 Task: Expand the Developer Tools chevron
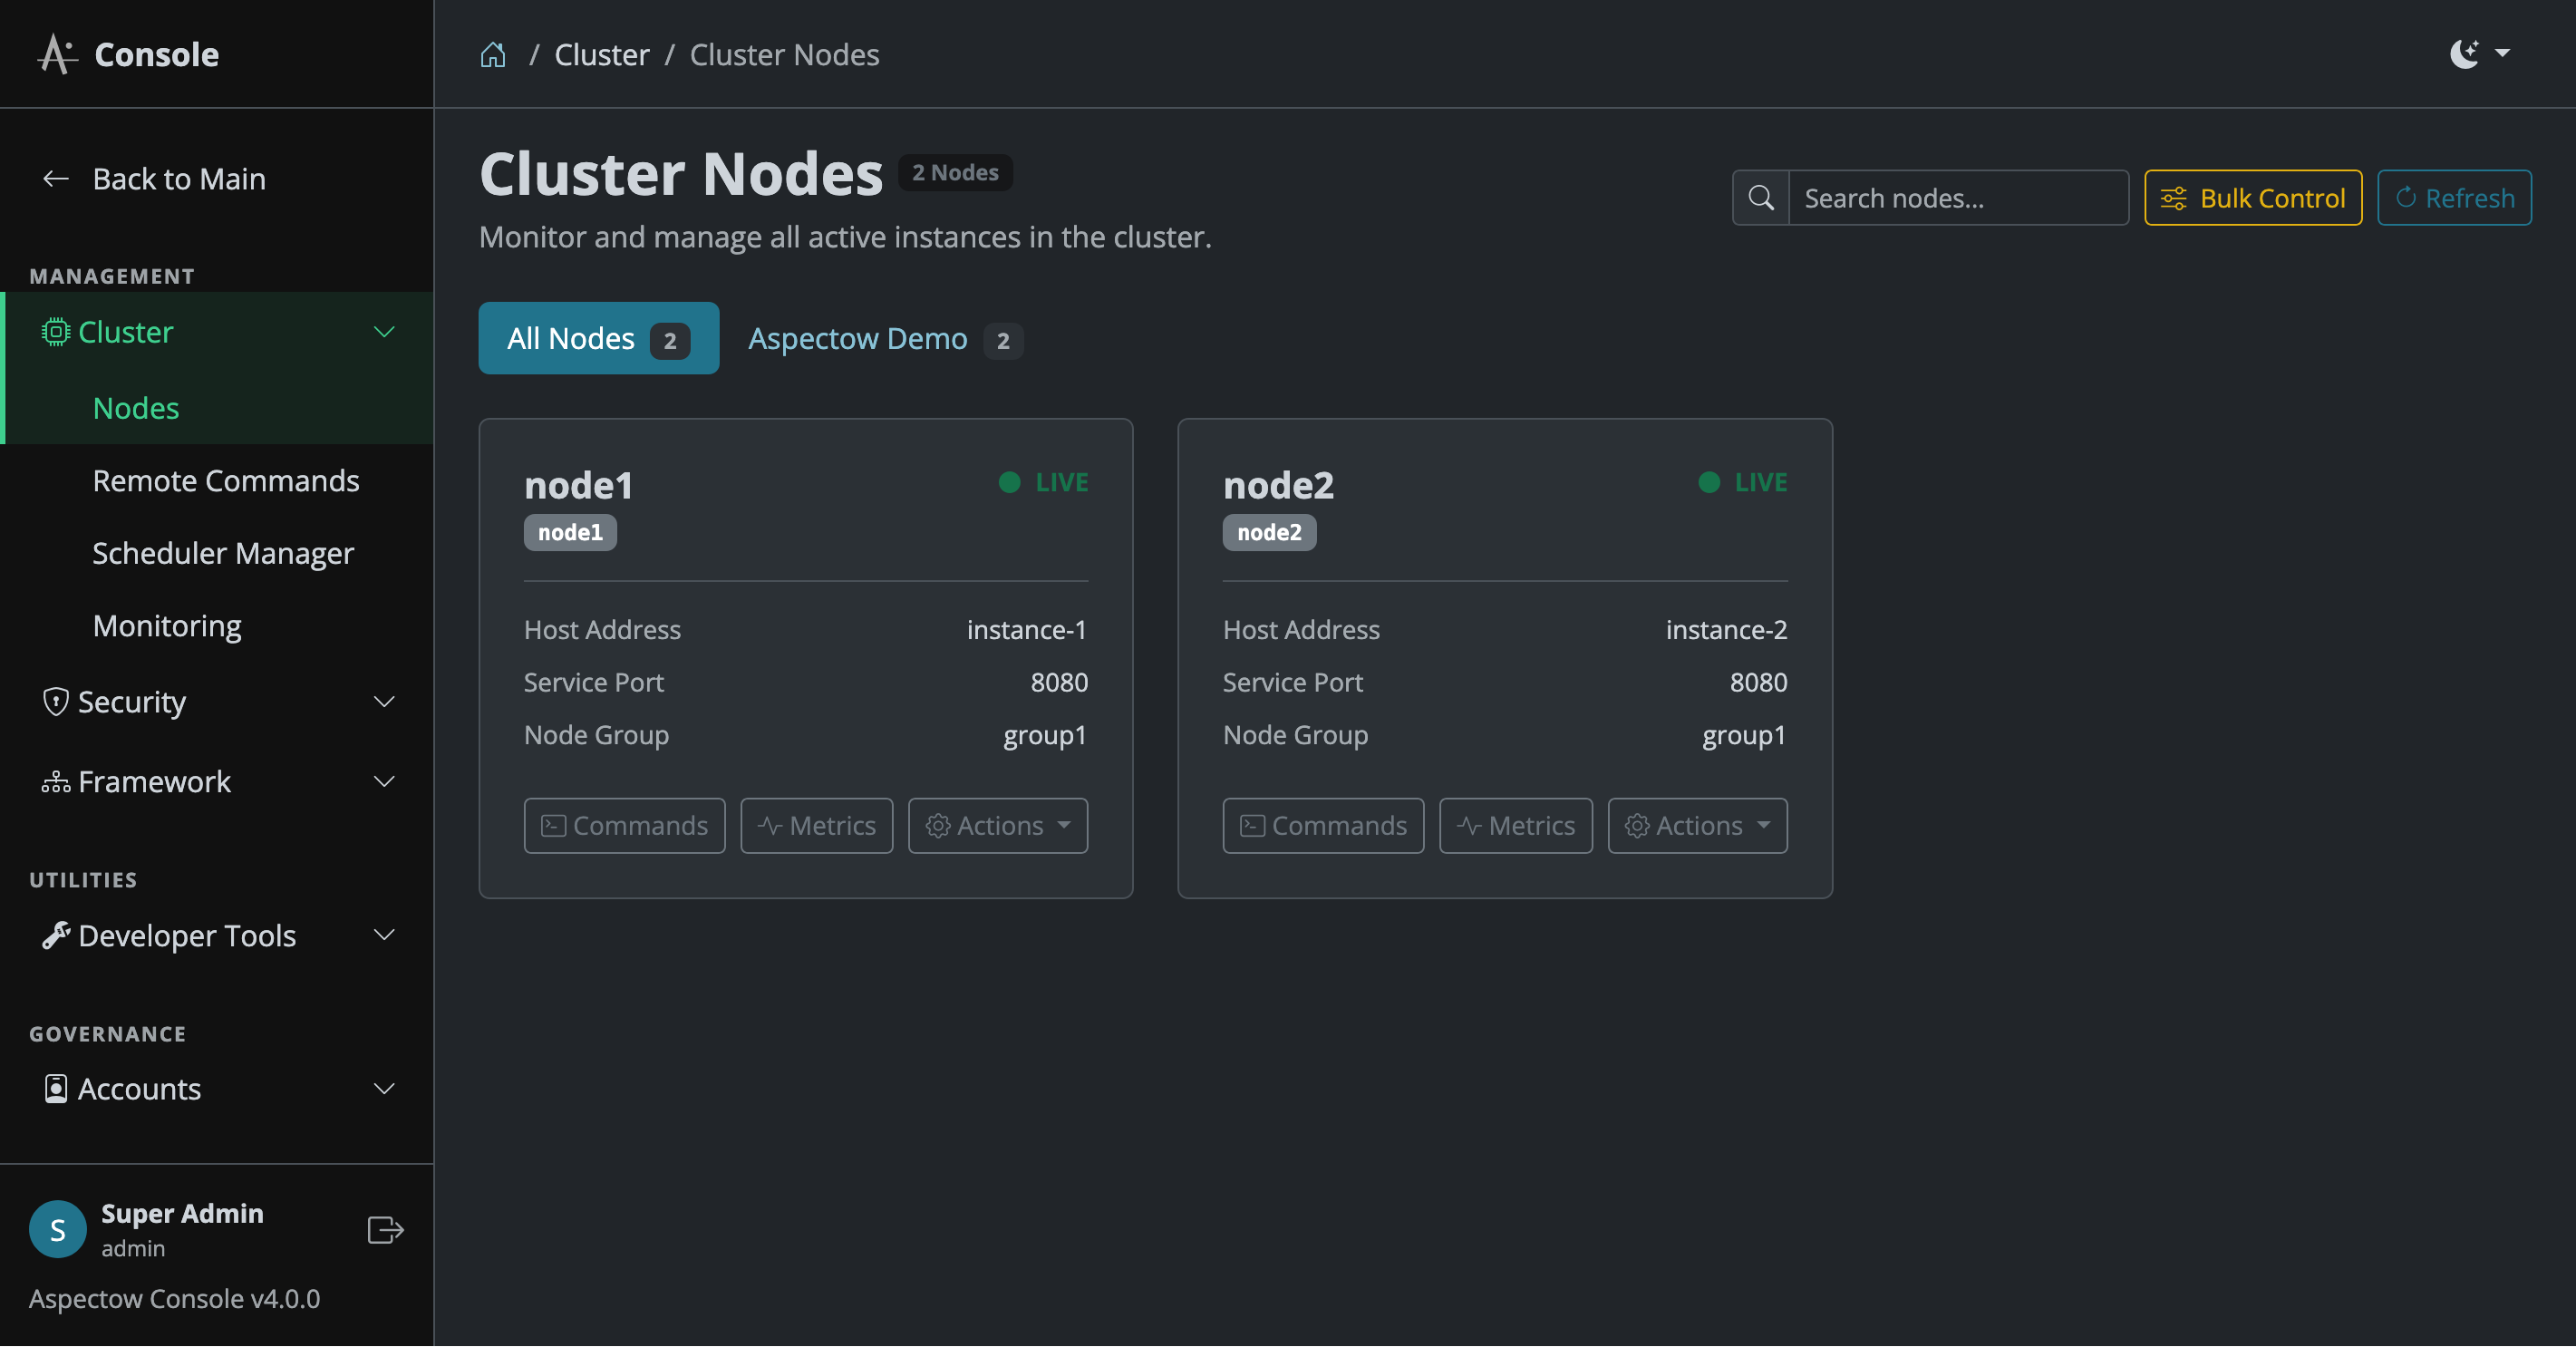384,936
